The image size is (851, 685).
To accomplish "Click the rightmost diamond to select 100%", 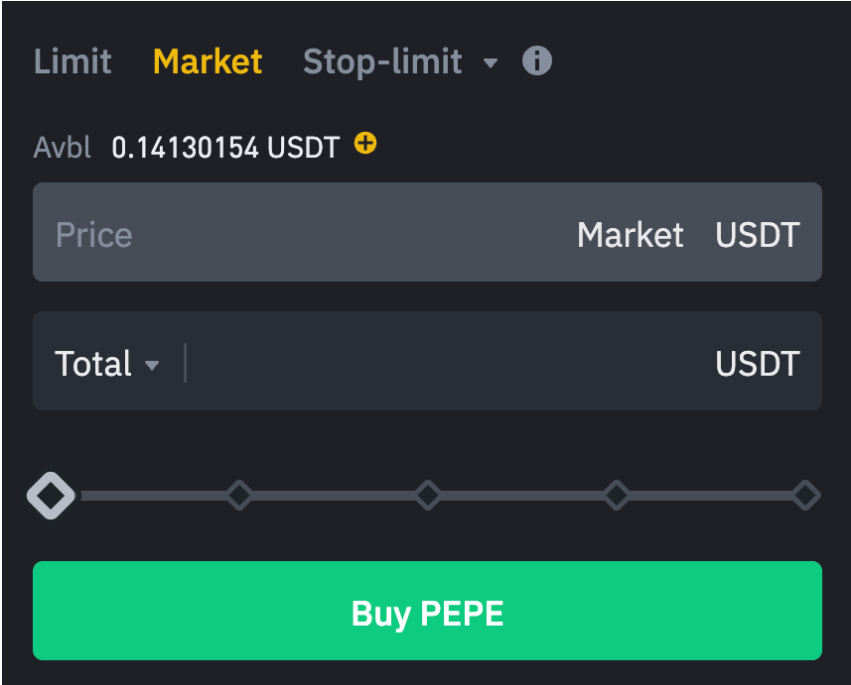I will click(806, 495).
